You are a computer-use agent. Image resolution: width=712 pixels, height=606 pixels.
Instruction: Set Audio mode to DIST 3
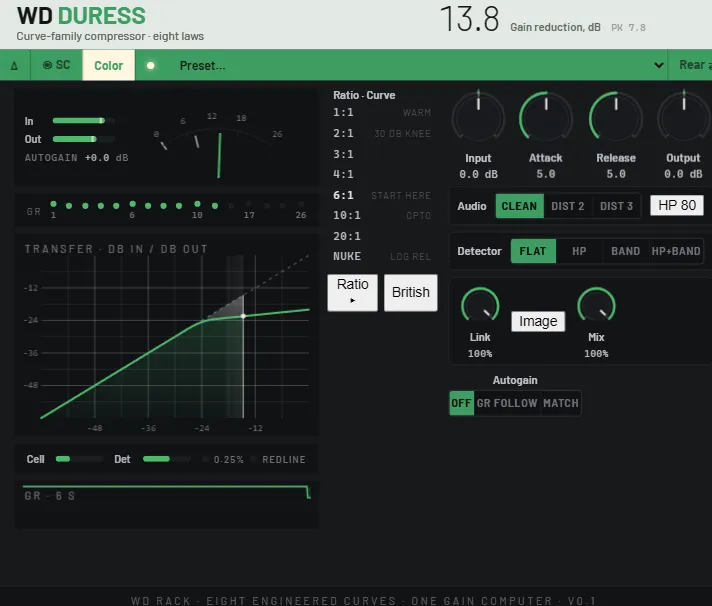(x=616, y=206)
